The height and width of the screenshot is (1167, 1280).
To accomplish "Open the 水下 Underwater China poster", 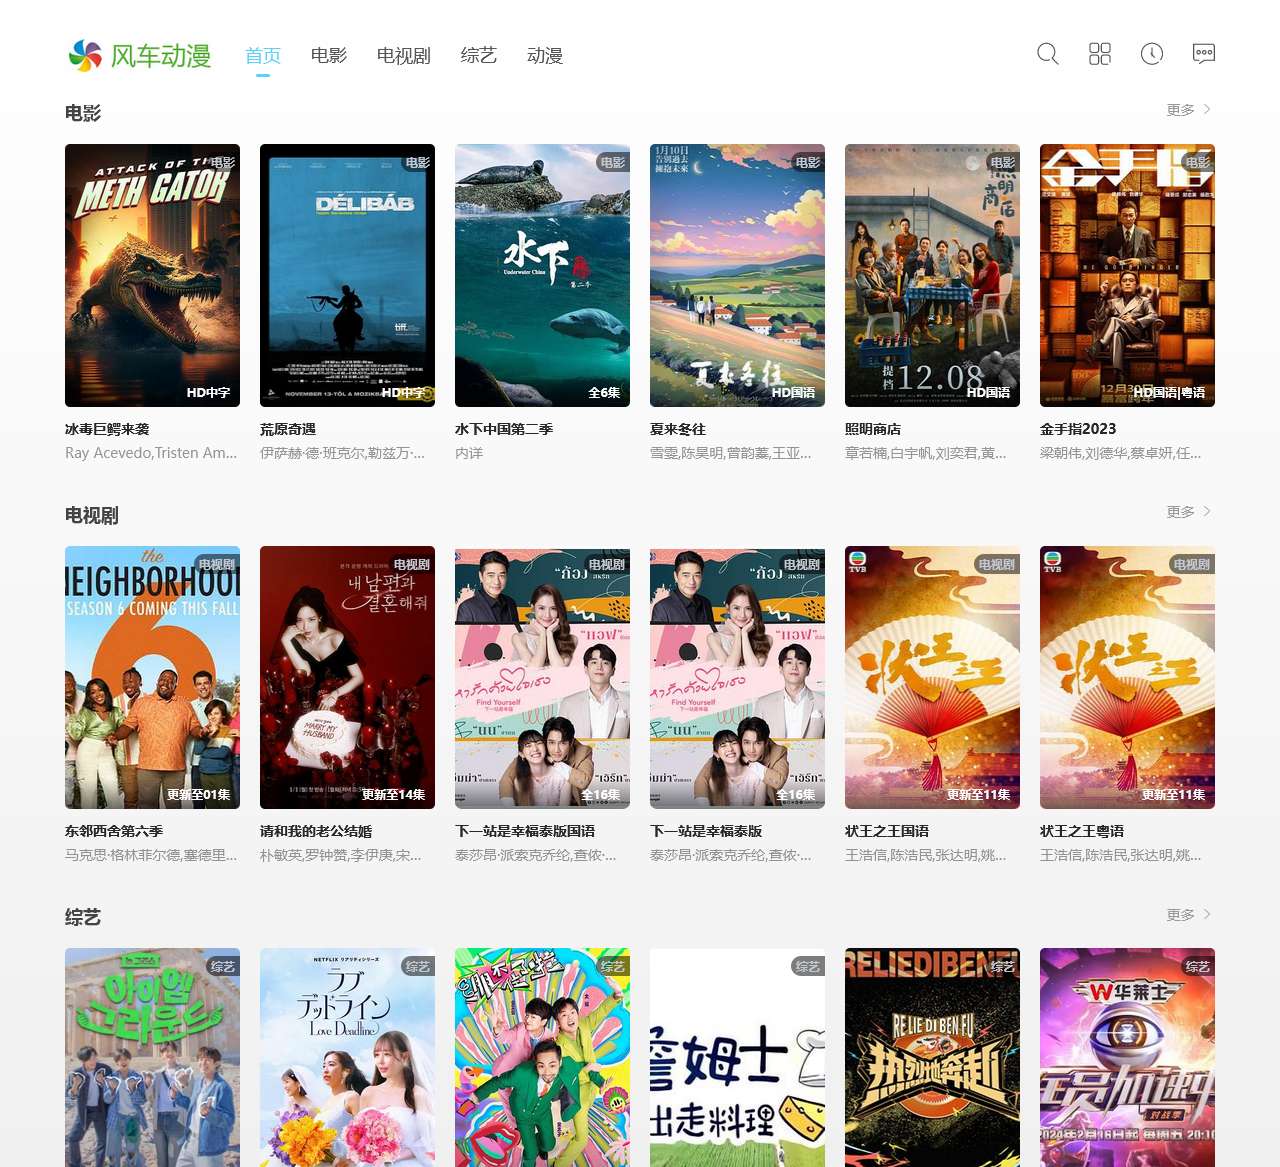I will (542, 275).
